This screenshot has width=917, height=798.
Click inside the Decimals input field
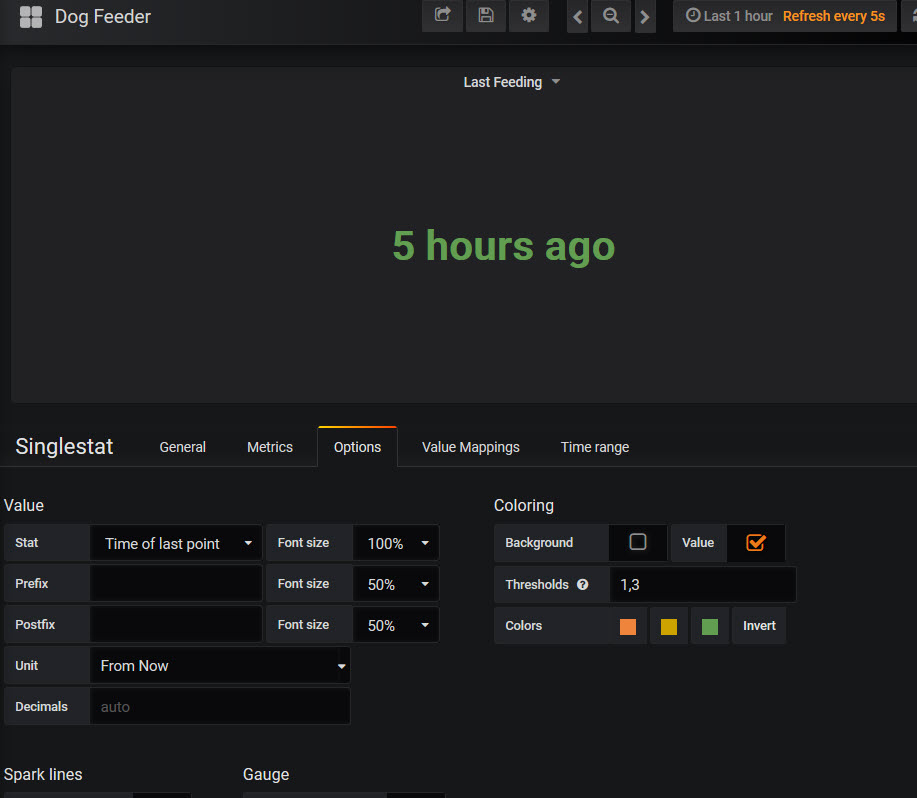(x=220, y=706)
